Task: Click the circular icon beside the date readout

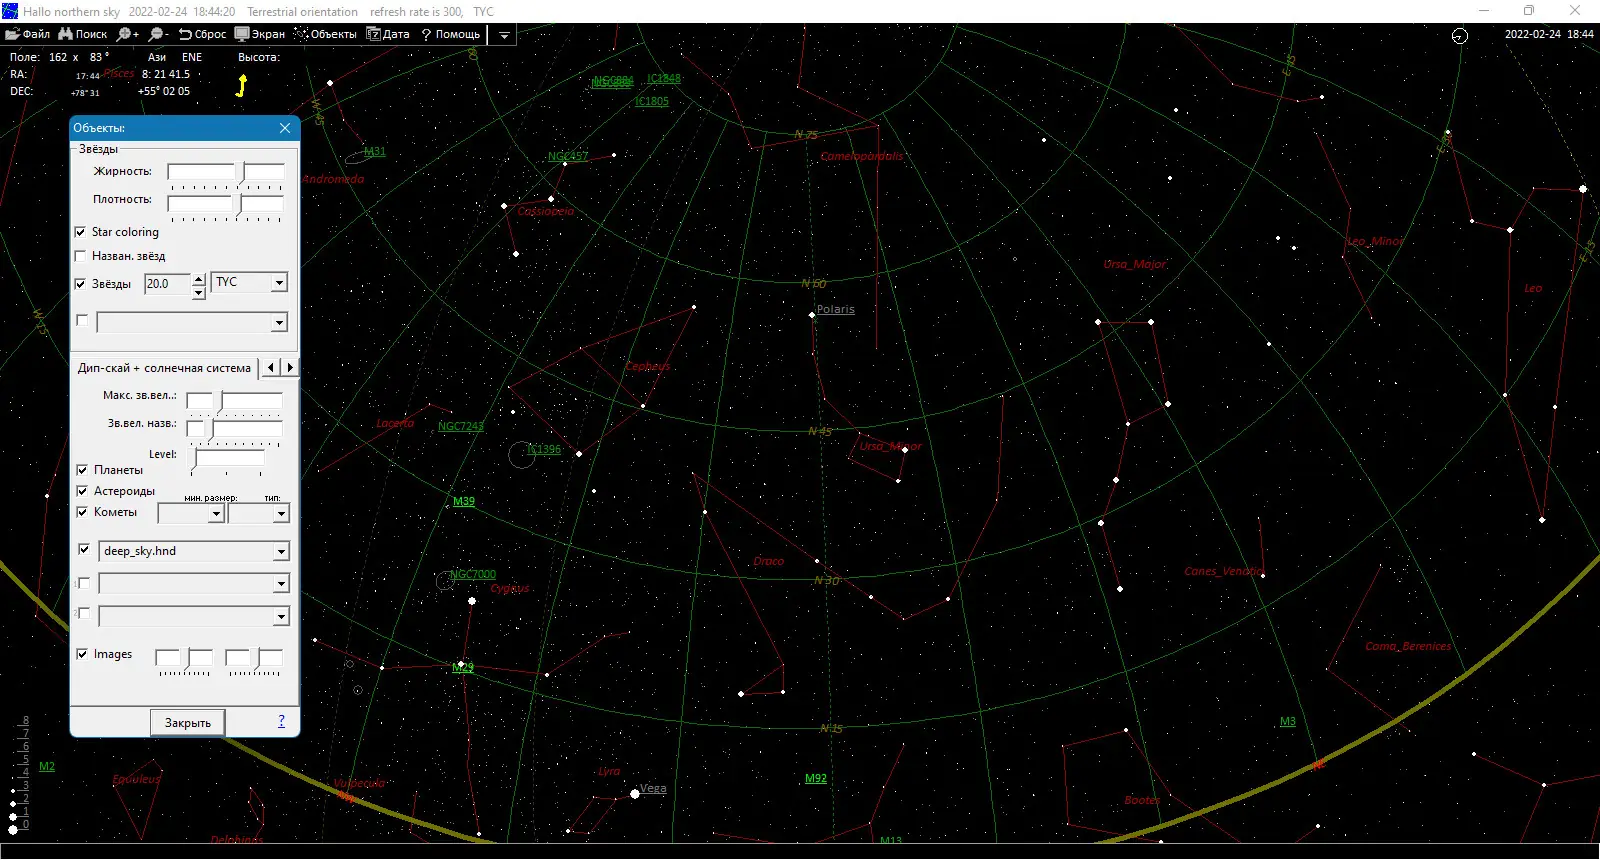Action: point(1460,35)
